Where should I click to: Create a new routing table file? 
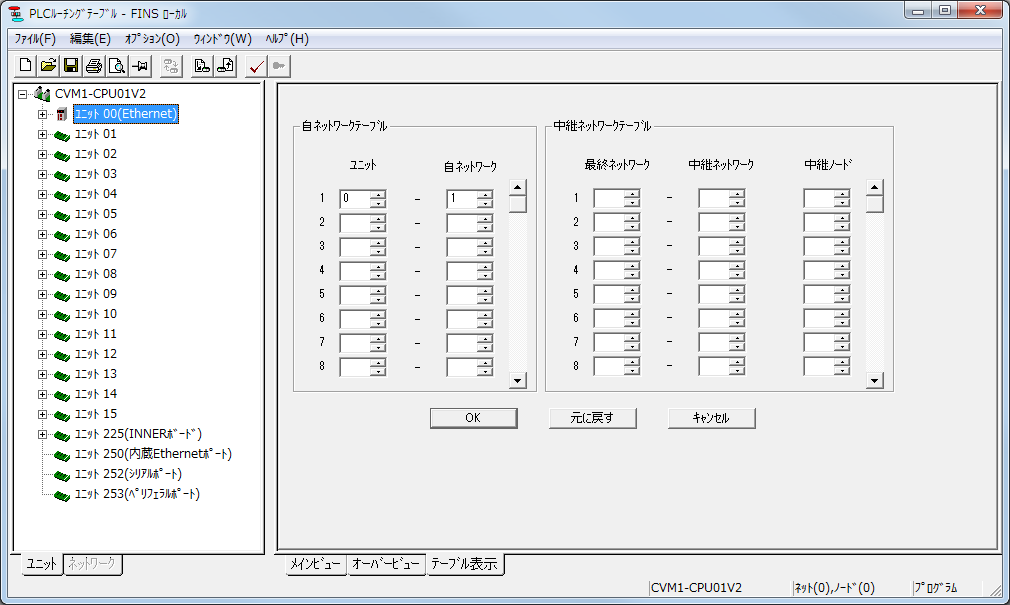[x=23, y=65]
